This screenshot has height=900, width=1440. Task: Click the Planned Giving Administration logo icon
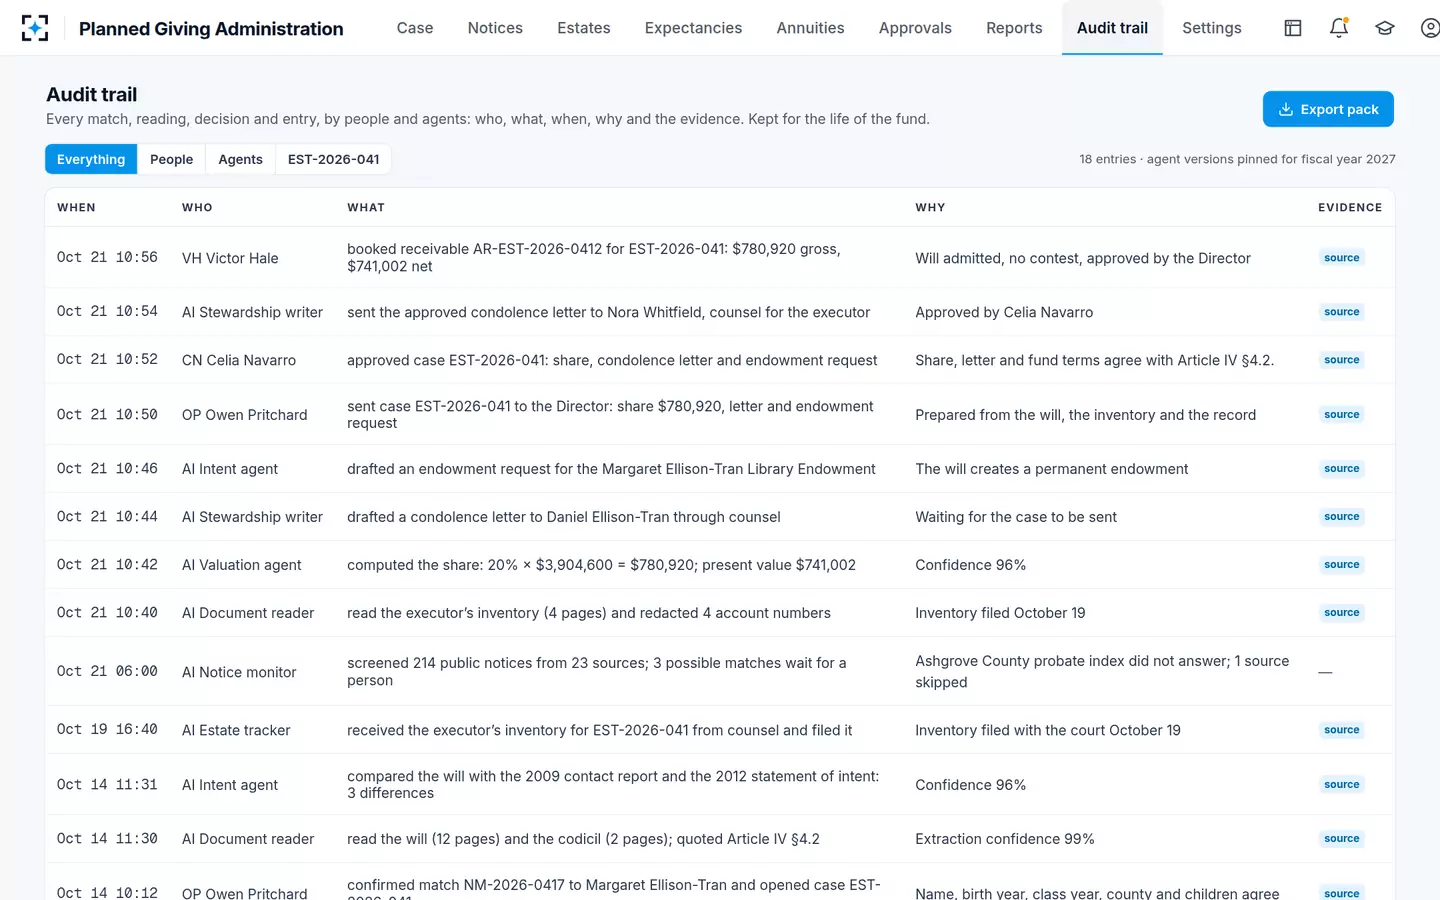(x=35, y=28)
